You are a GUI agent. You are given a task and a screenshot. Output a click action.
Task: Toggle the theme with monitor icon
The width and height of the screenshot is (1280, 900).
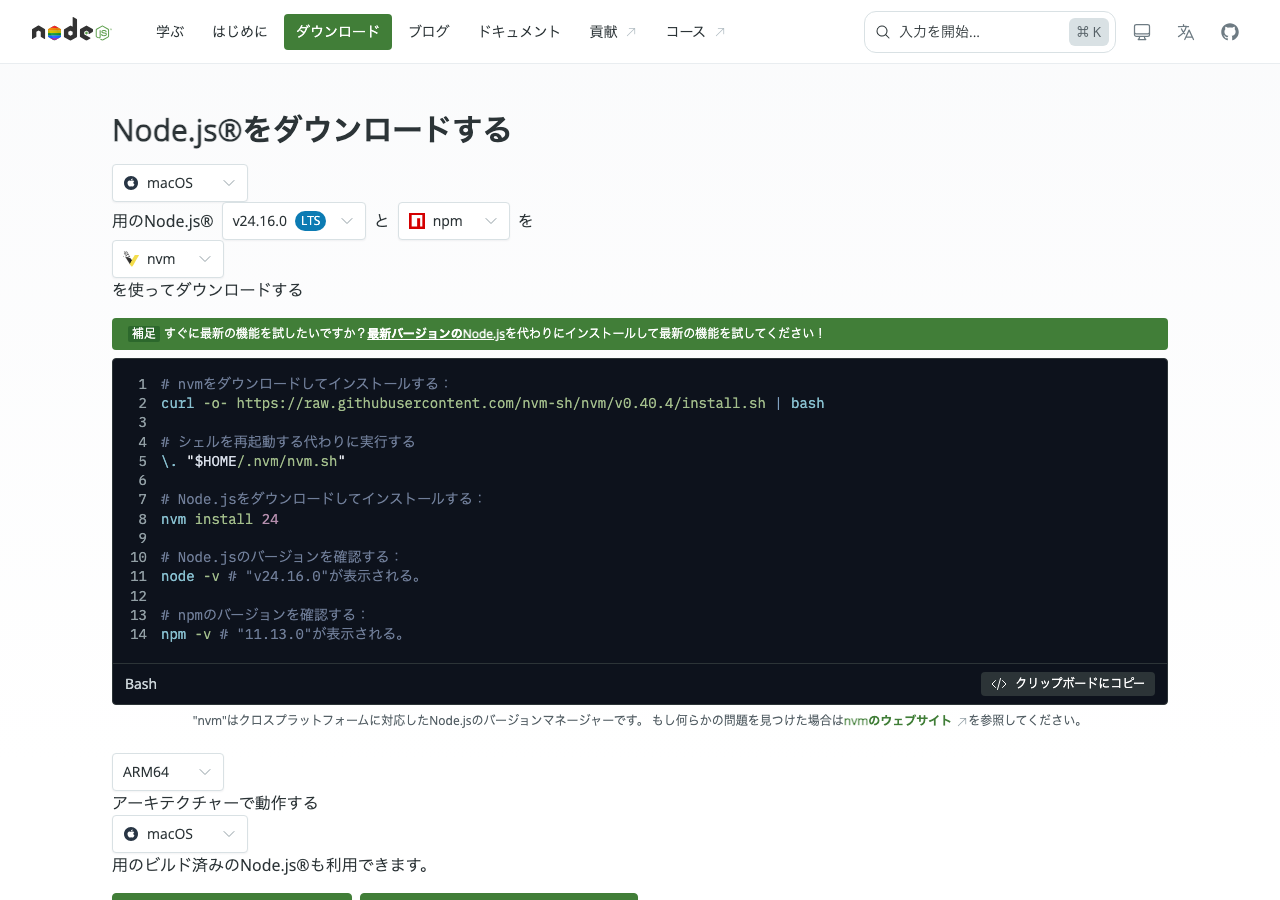coord(1142,32)
